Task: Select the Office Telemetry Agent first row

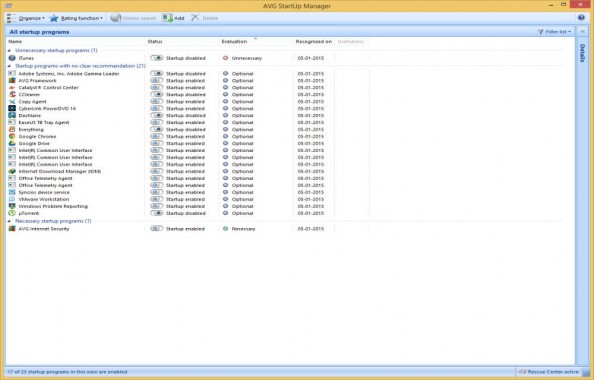Action: (x=189, y=178)
